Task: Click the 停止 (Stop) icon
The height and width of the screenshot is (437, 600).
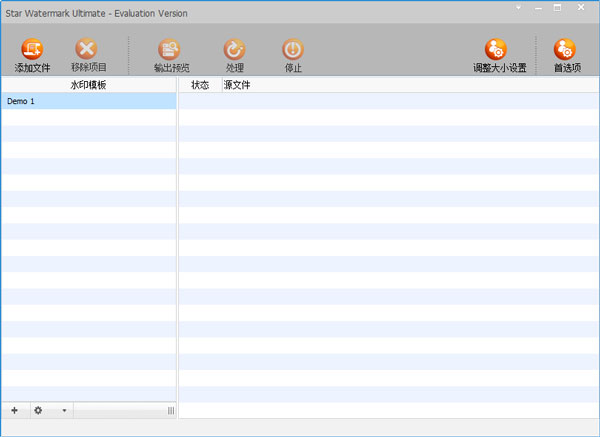Action: click(x=293, y=49)
